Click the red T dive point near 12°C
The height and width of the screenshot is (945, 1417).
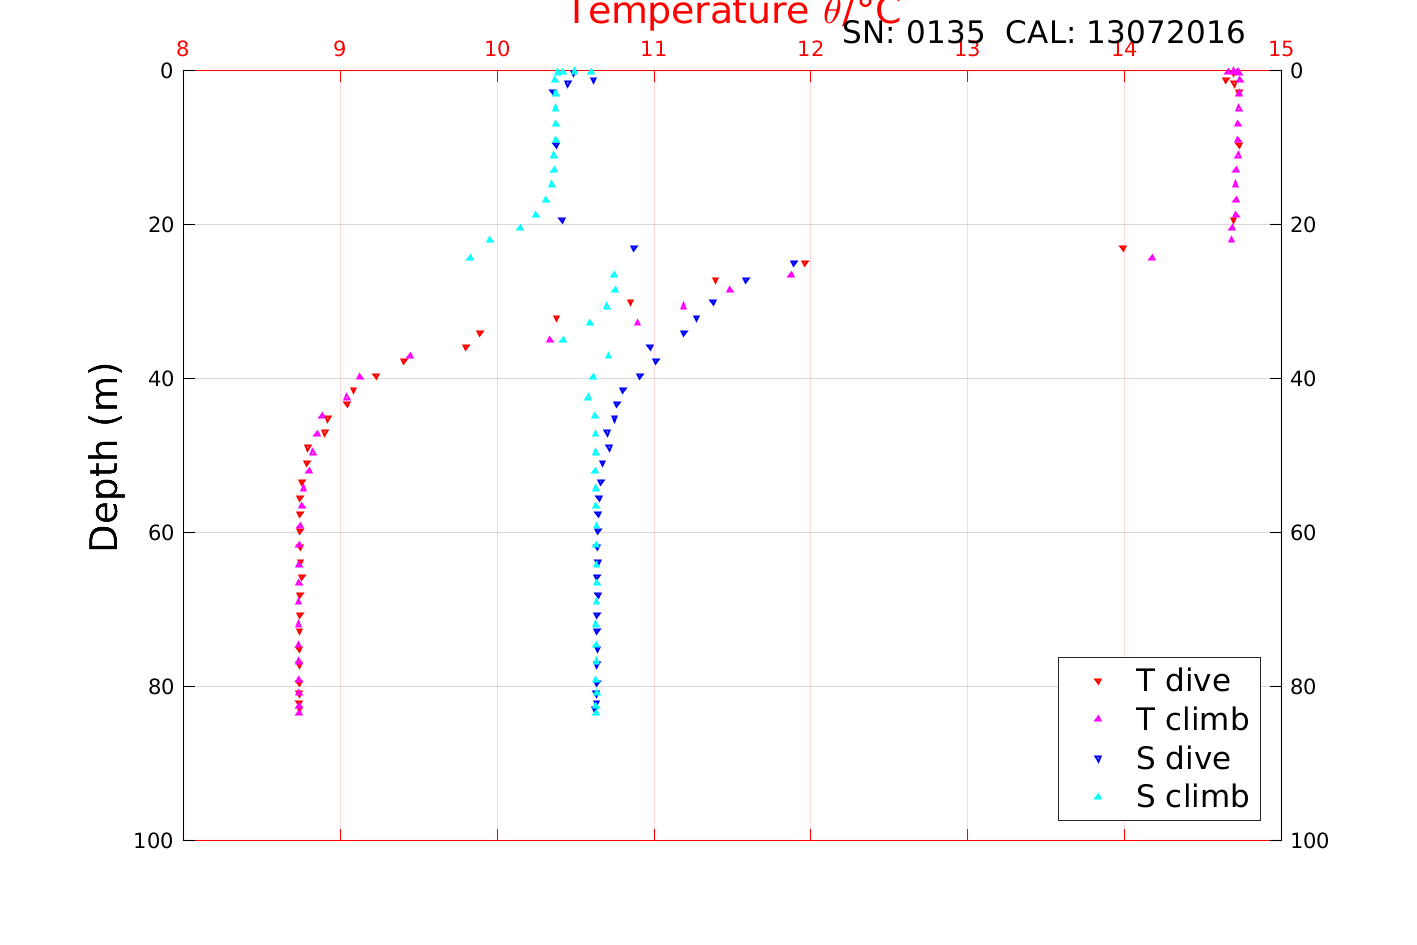tap(805, 263)
